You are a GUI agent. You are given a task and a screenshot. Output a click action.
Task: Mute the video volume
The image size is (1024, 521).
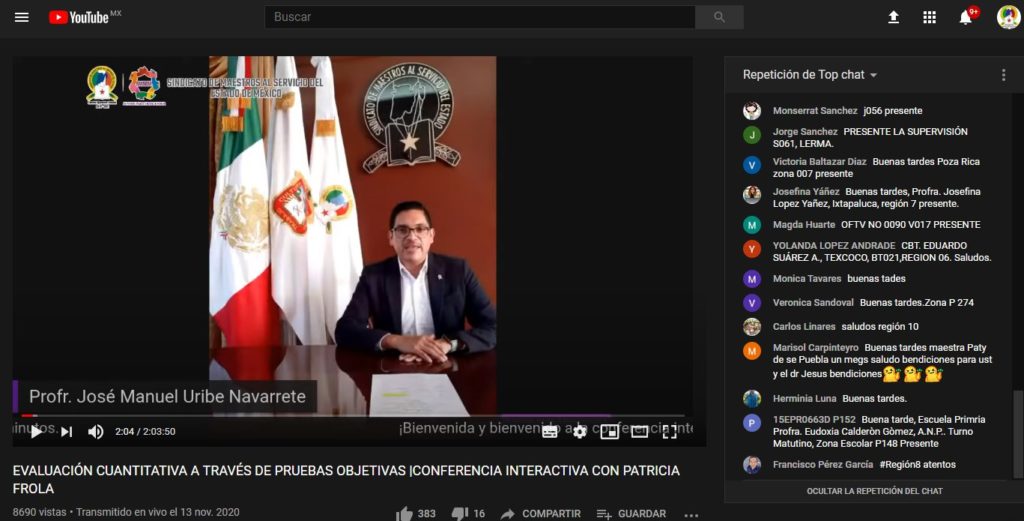[96, 432]
